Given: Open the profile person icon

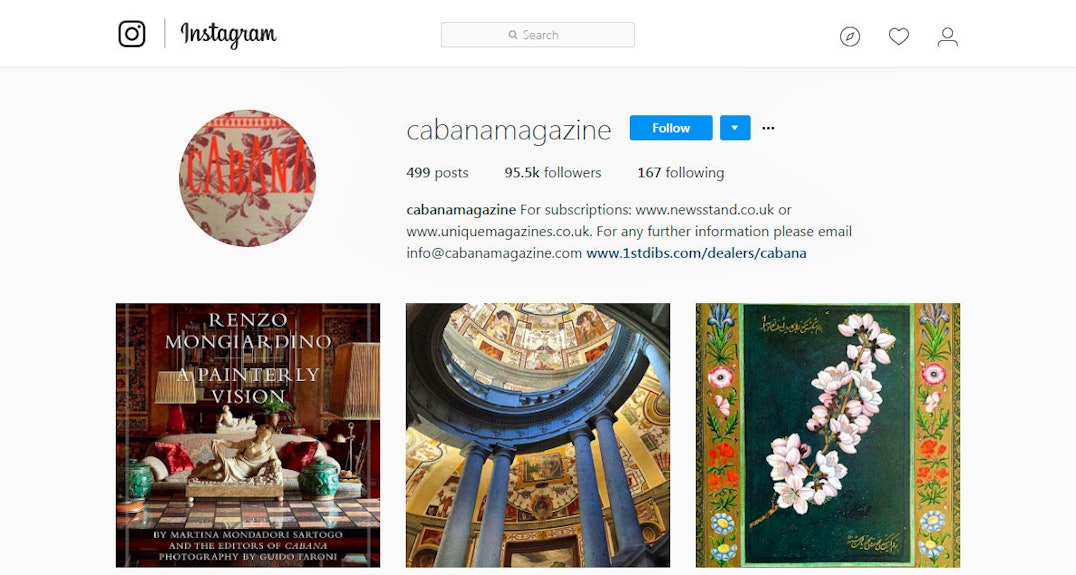Looking at the screenshot, I should coord(948,36).
